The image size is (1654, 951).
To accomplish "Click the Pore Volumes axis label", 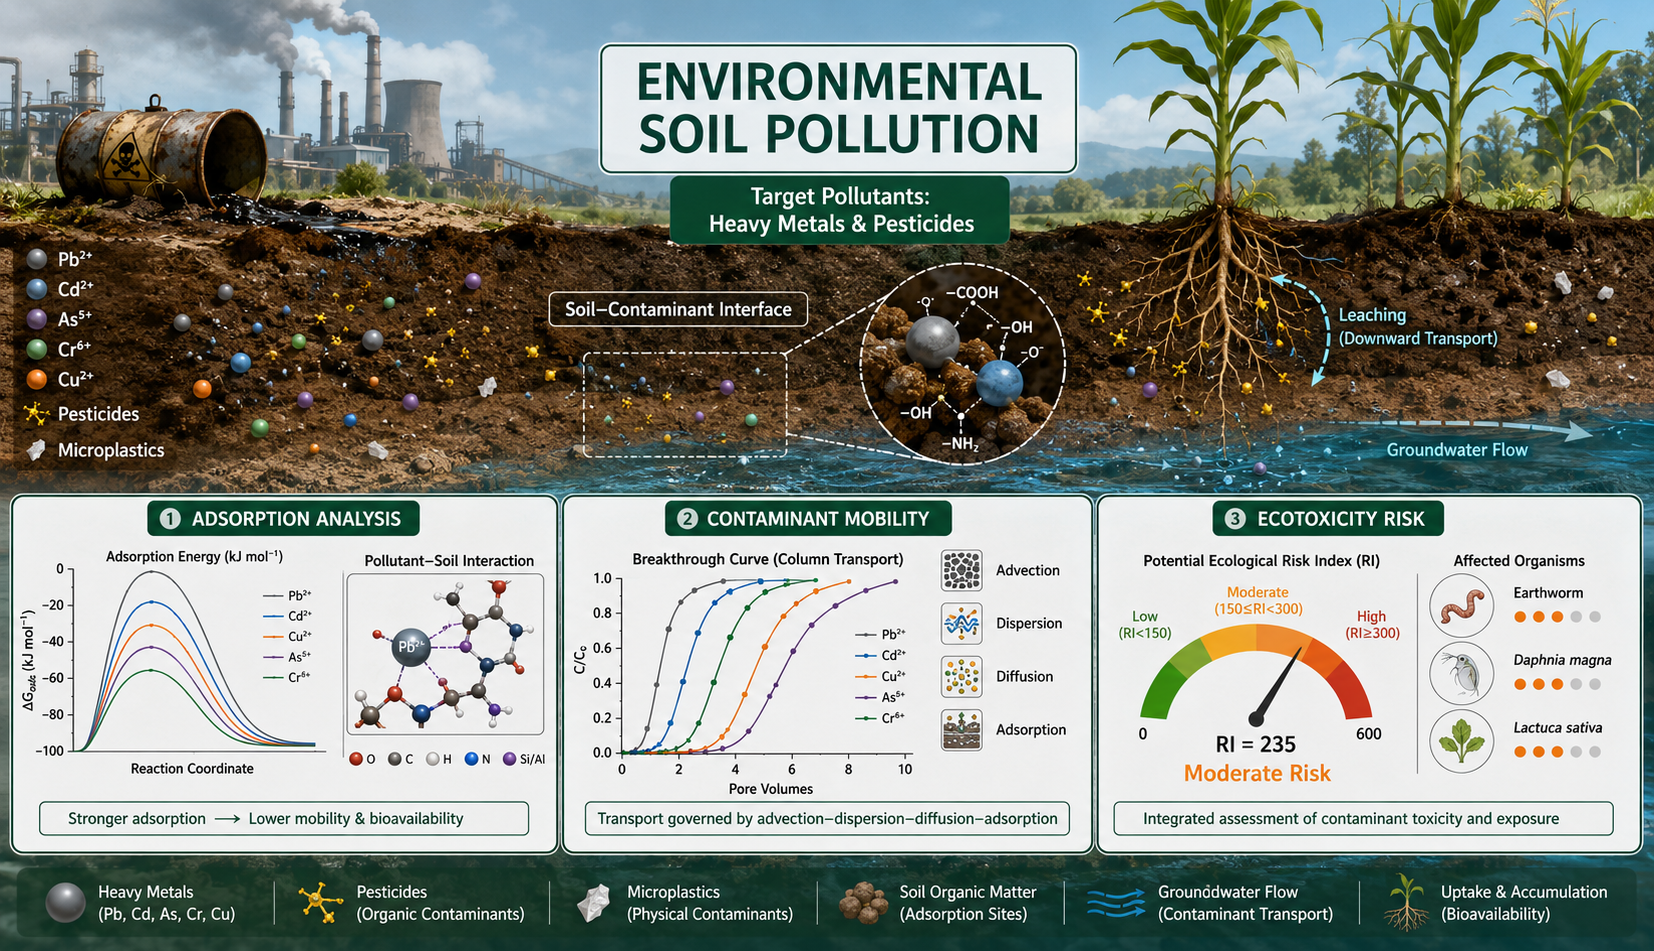I will (770, 789).
